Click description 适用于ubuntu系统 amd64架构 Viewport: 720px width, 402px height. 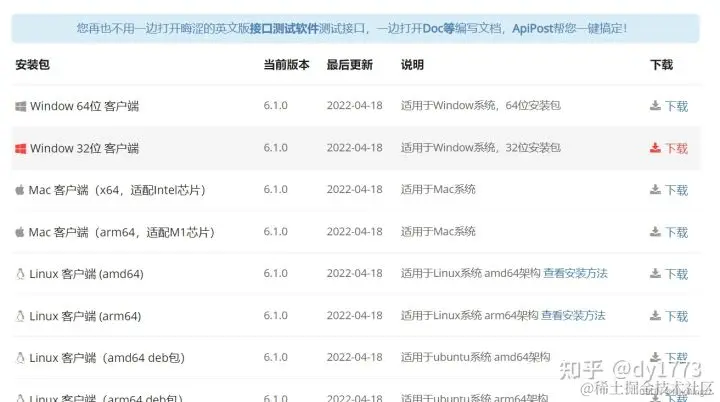tap(475, 357)
